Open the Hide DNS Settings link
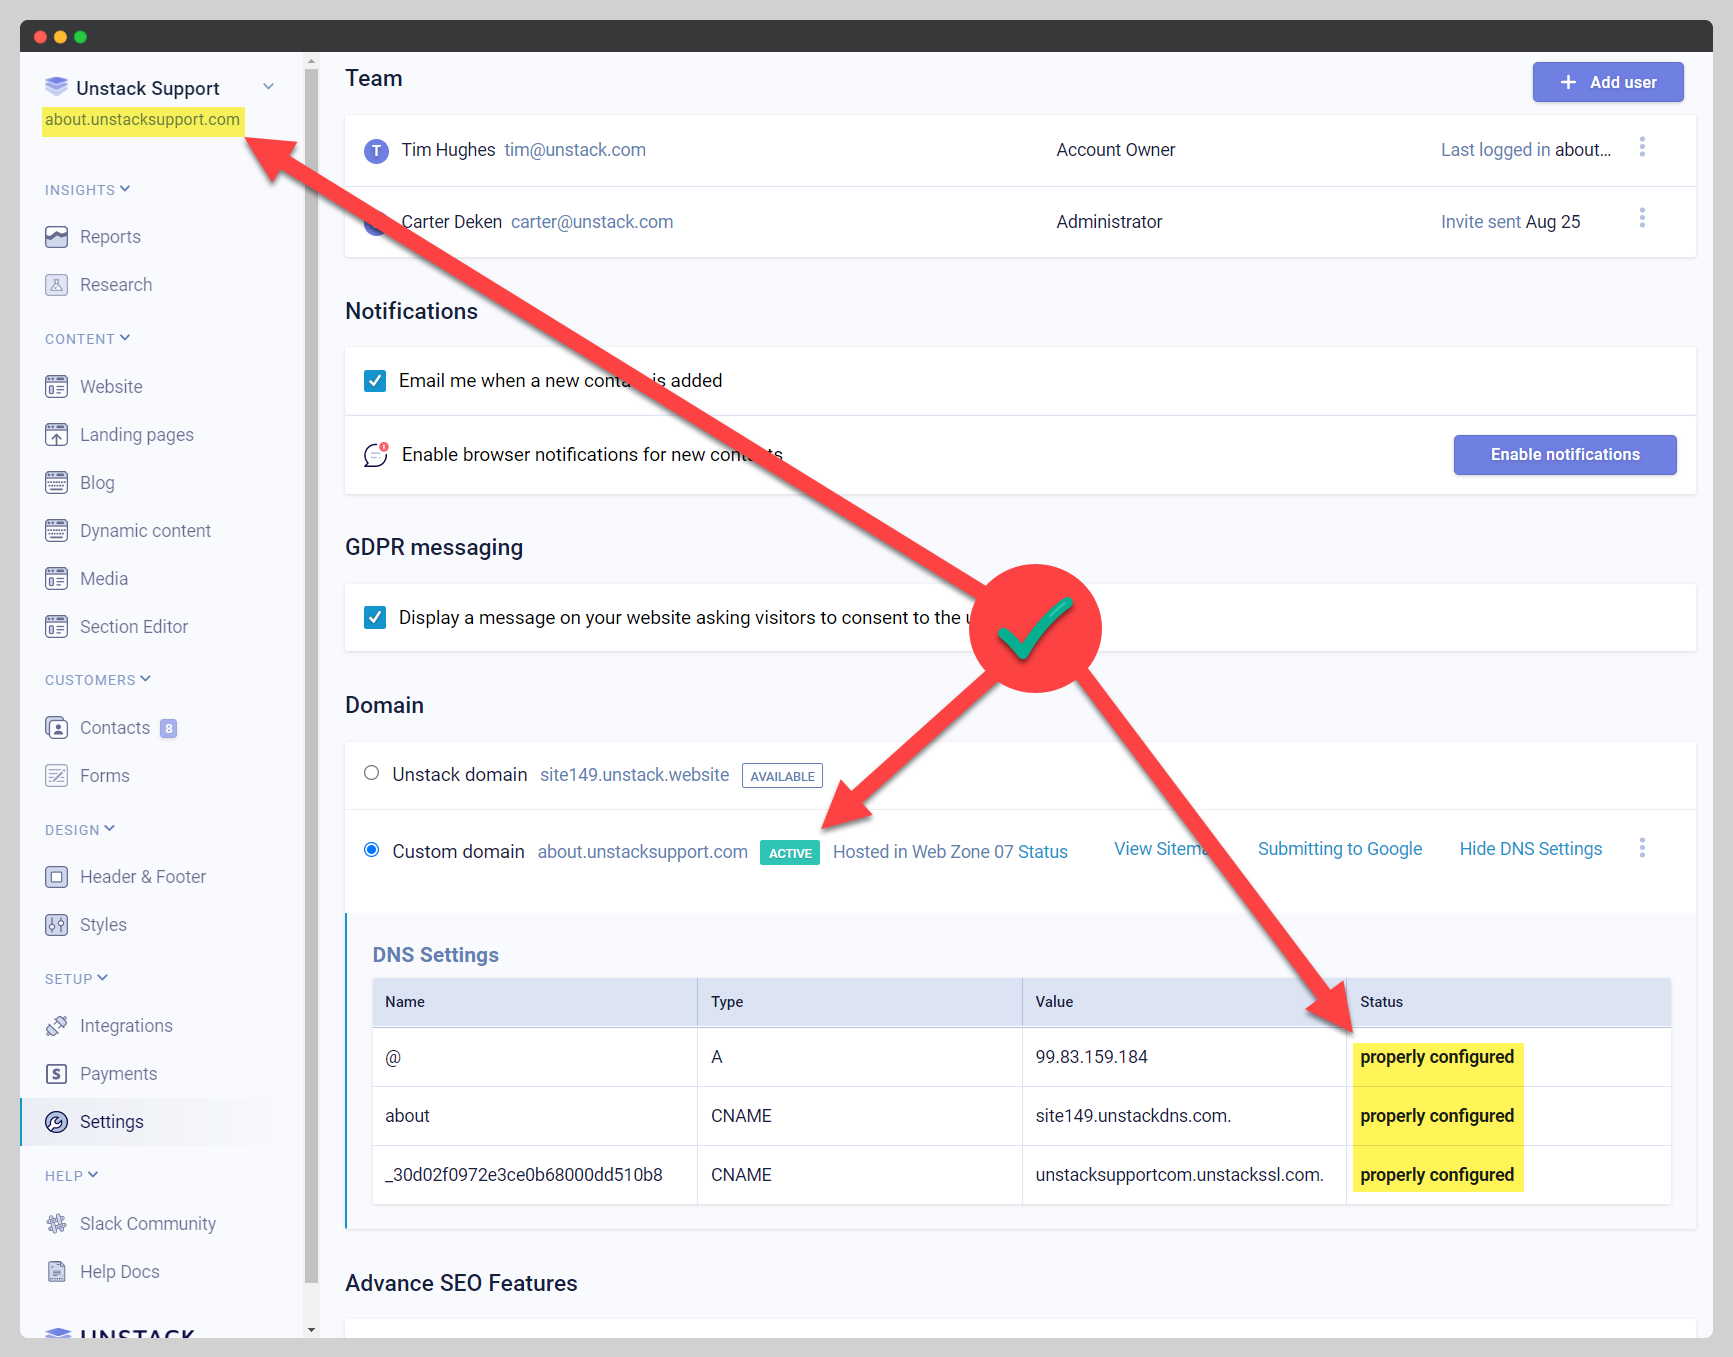The height and width of the screenshot is (1357, 1733). pos(1530,848)
